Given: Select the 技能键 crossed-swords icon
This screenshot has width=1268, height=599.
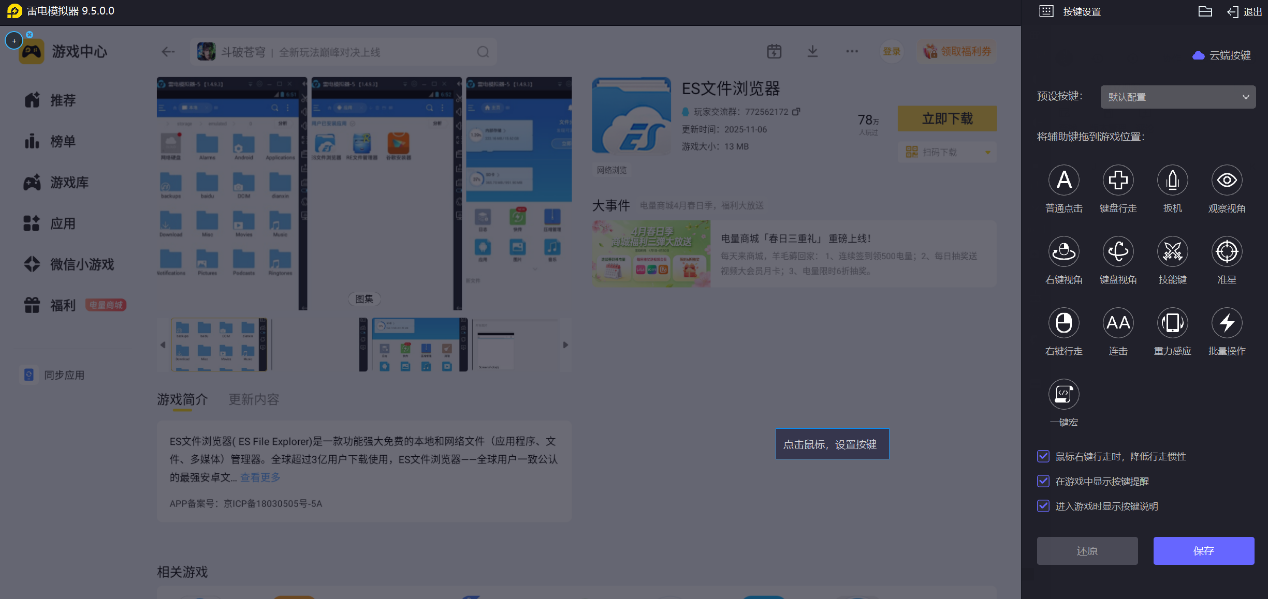Looking at the screenshot, I should point(1172,251).
